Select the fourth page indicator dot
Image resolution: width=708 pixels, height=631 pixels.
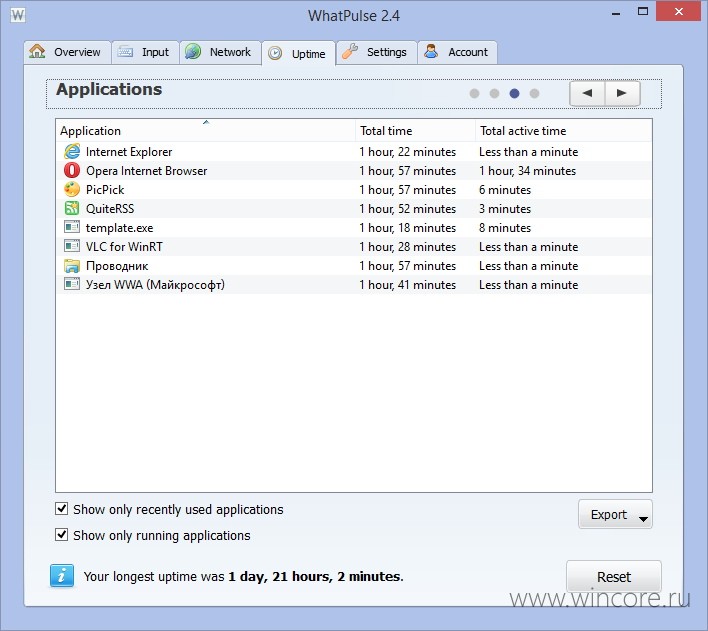[534, 93]
